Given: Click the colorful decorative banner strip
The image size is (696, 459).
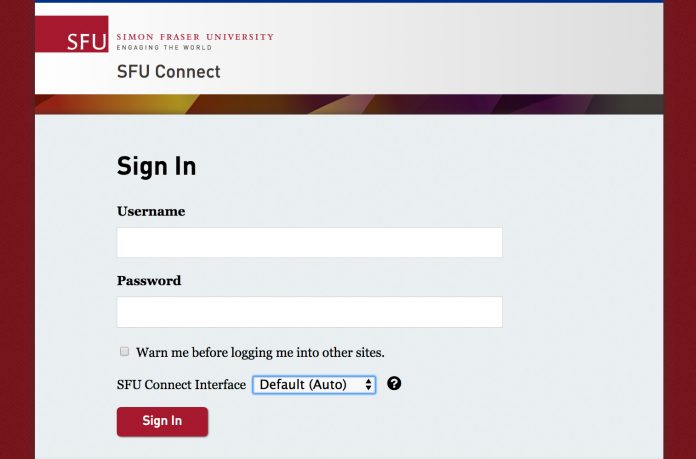Looking at the screenshot, I should [x=349, y=104].
